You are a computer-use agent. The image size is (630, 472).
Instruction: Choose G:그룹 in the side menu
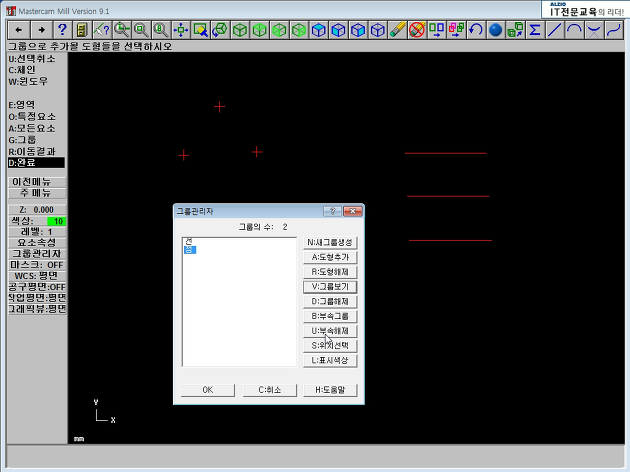pyautogui.click(x=22, y=140)
